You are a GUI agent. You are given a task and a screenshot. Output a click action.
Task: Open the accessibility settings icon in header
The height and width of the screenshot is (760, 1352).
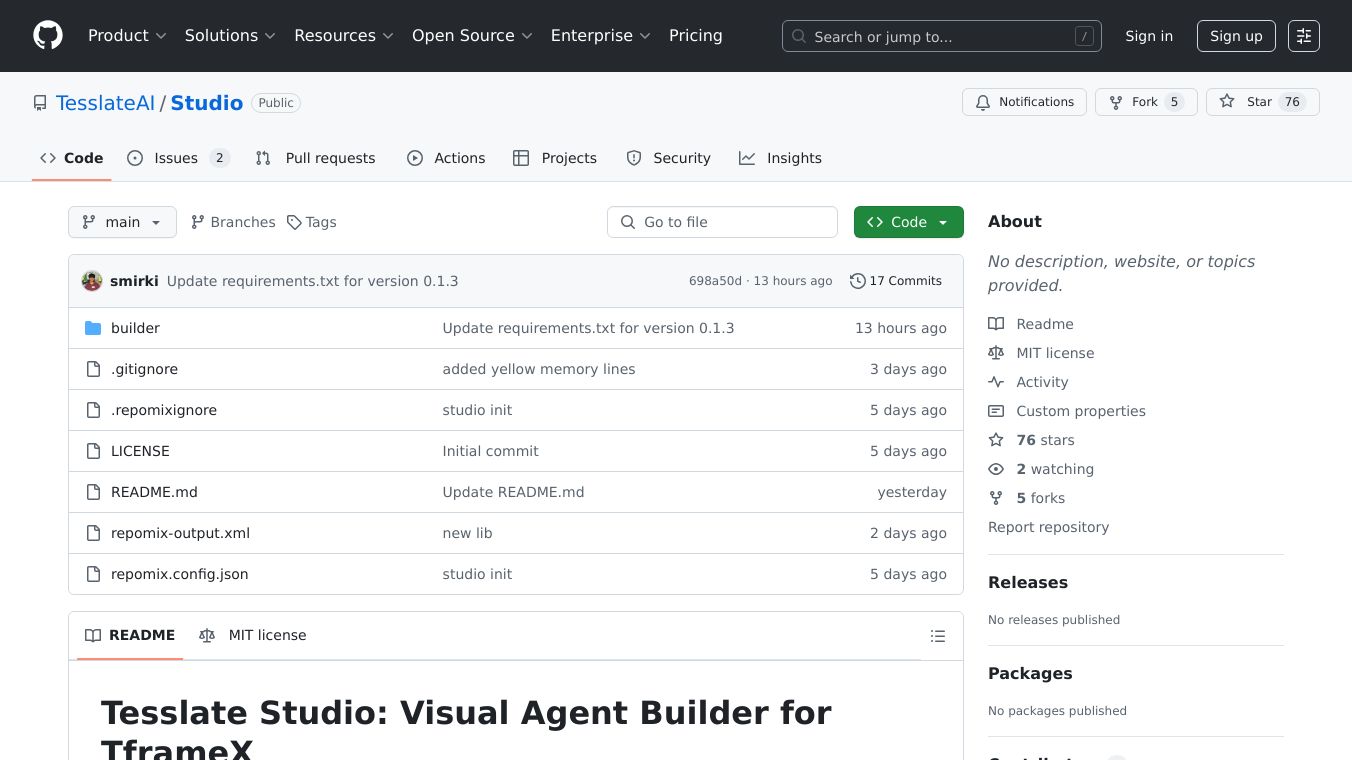coord(1303,36)
